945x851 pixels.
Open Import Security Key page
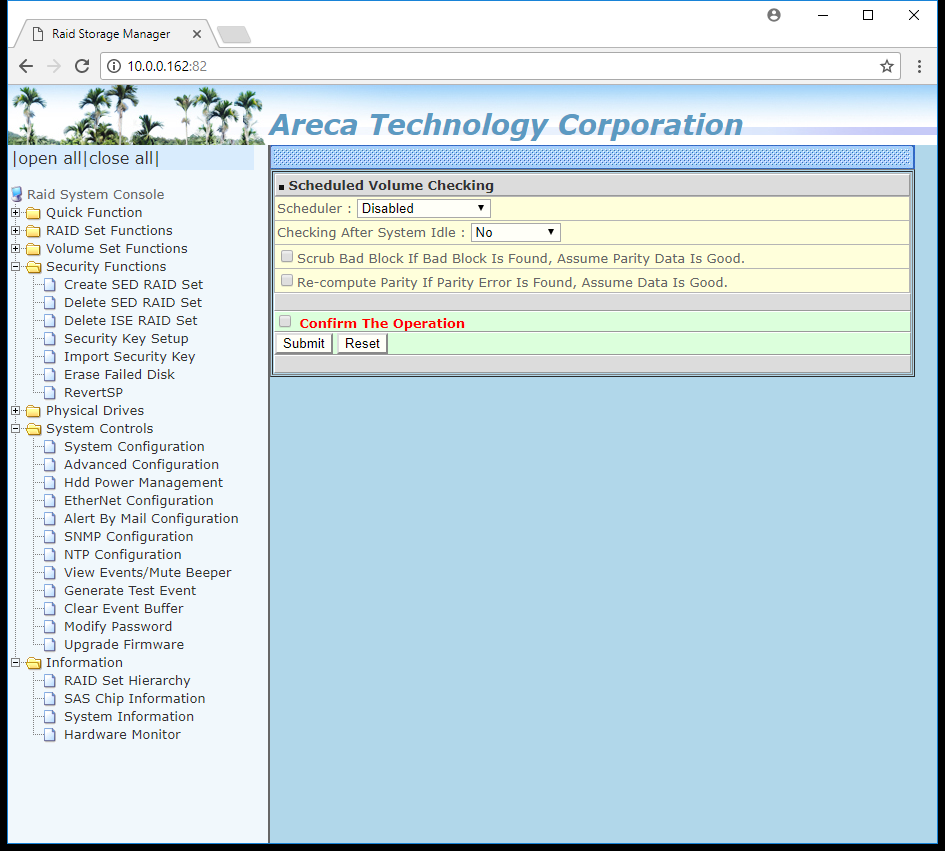coord(130,357)
